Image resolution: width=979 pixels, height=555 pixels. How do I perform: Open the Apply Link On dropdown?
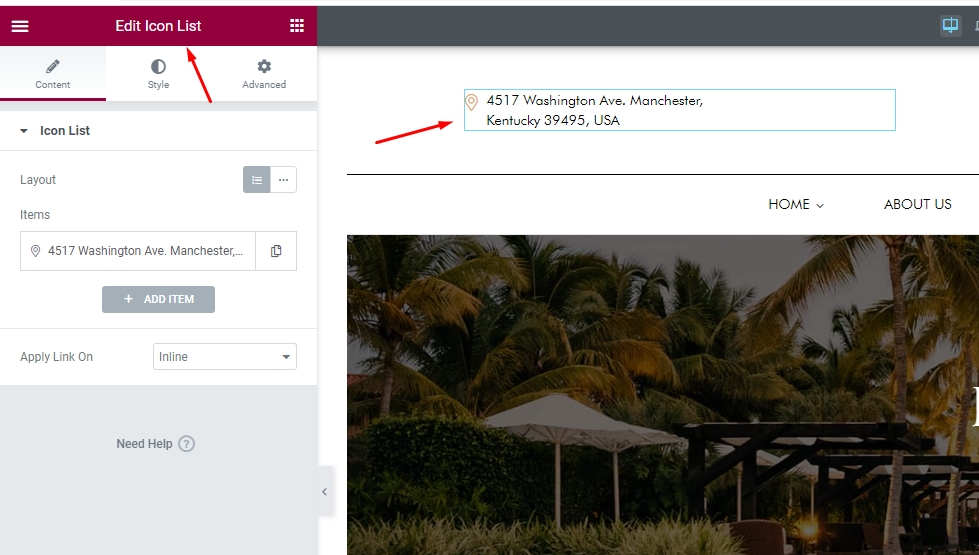point(225,357)
